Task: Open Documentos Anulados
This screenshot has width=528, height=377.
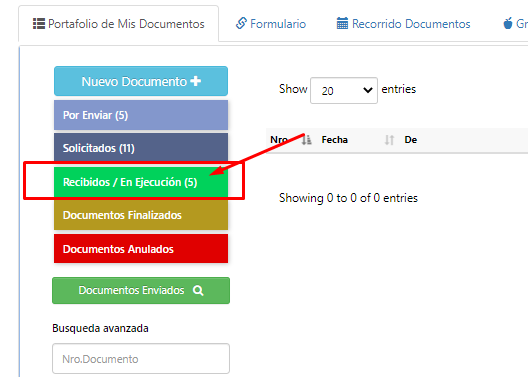Action: (x=141, y=249)
